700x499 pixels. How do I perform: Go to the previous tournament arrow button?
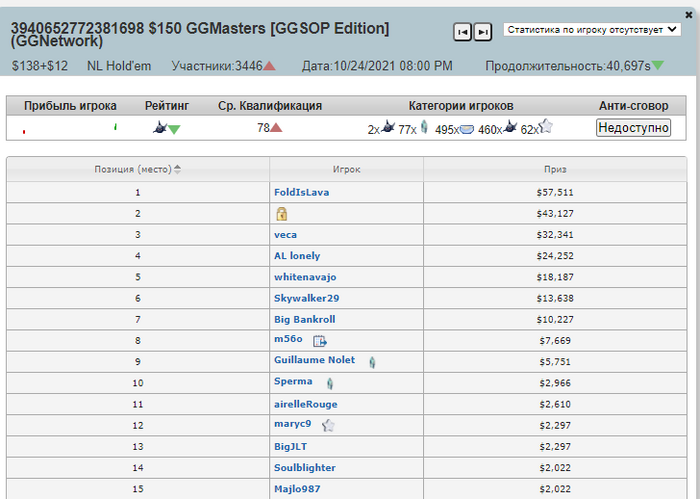462,32
